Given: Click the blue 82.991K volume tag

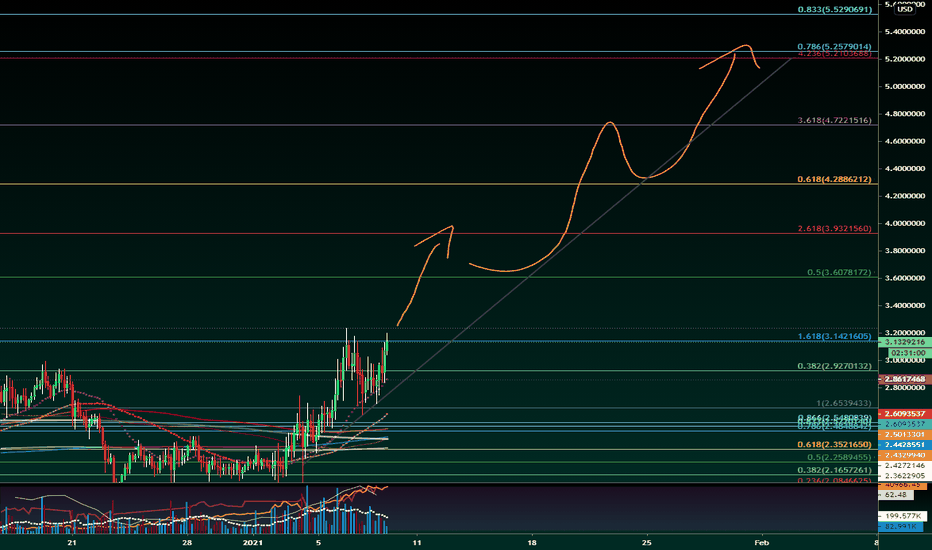Looking at the screenshot, I should coord(900,527).
